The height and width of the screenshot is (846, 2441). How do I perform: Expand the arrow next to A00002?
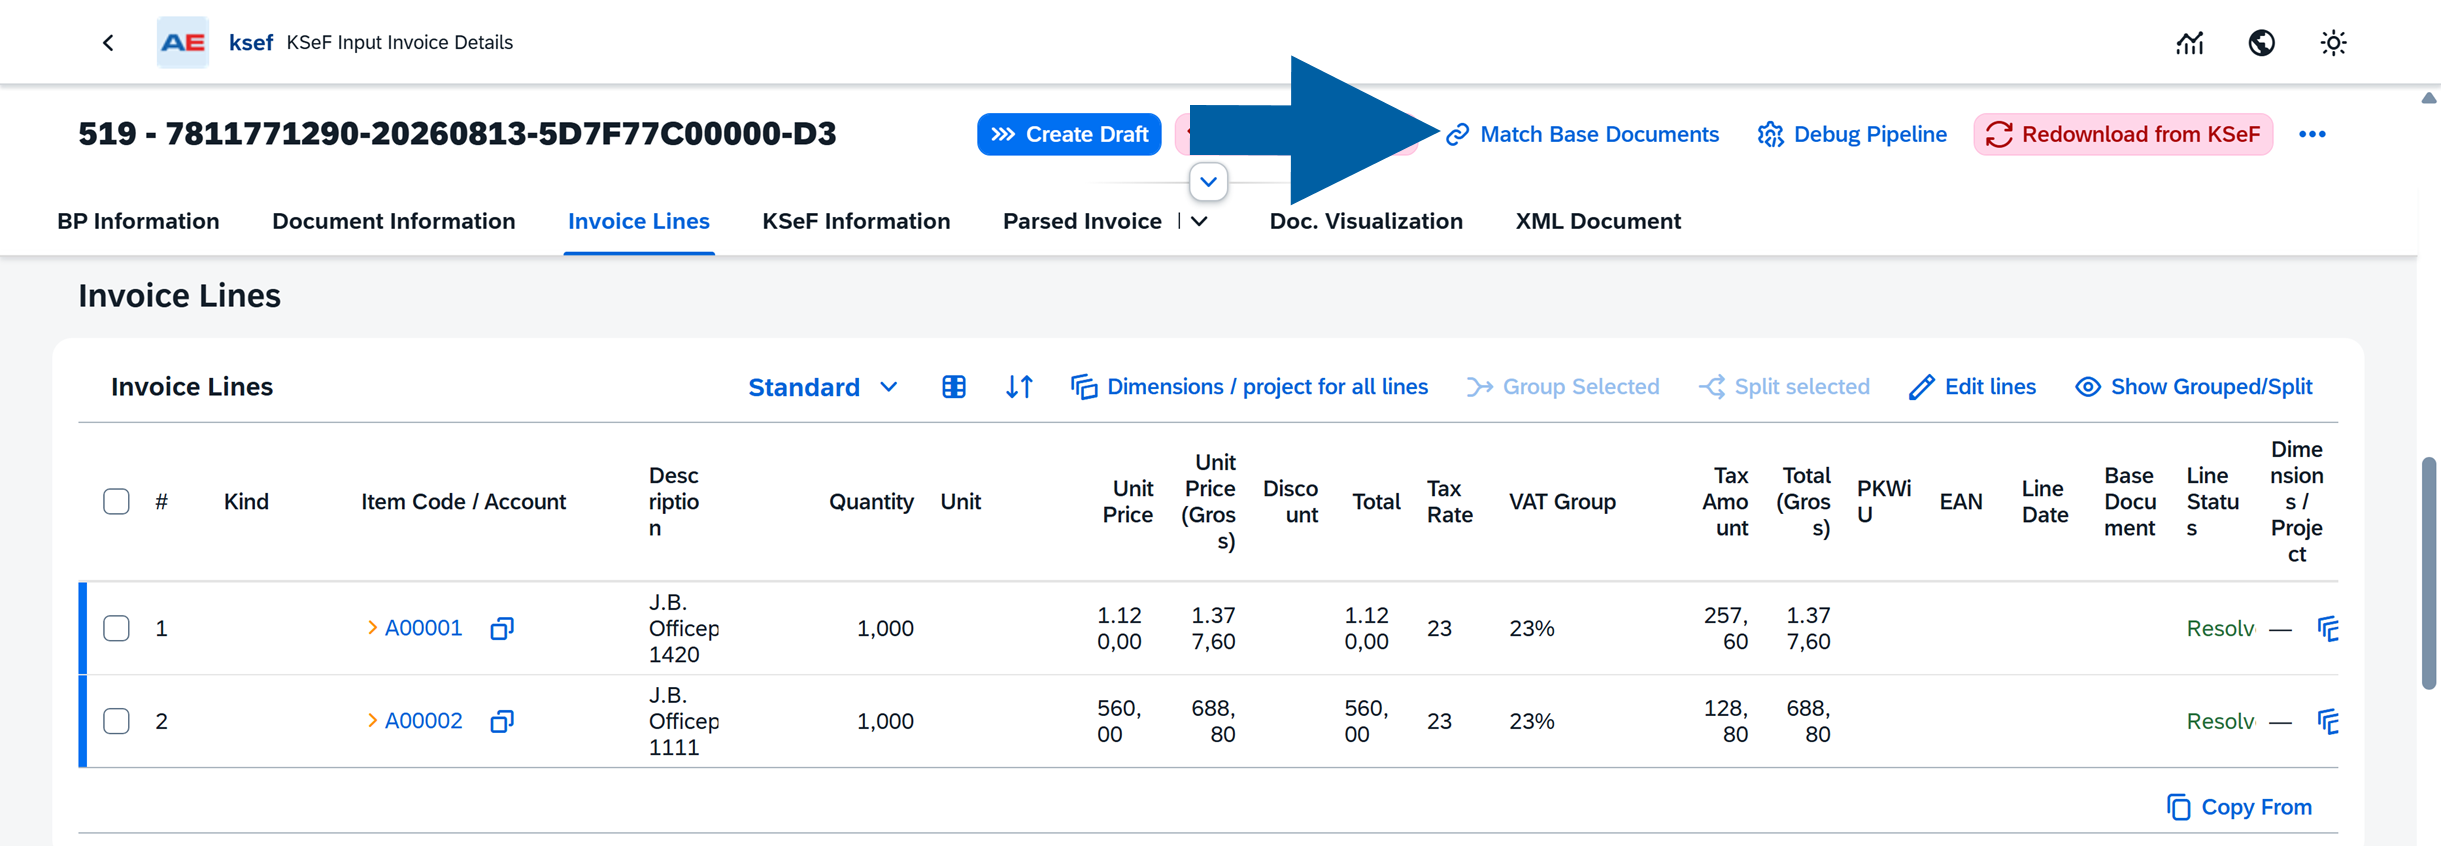(372, 721)
